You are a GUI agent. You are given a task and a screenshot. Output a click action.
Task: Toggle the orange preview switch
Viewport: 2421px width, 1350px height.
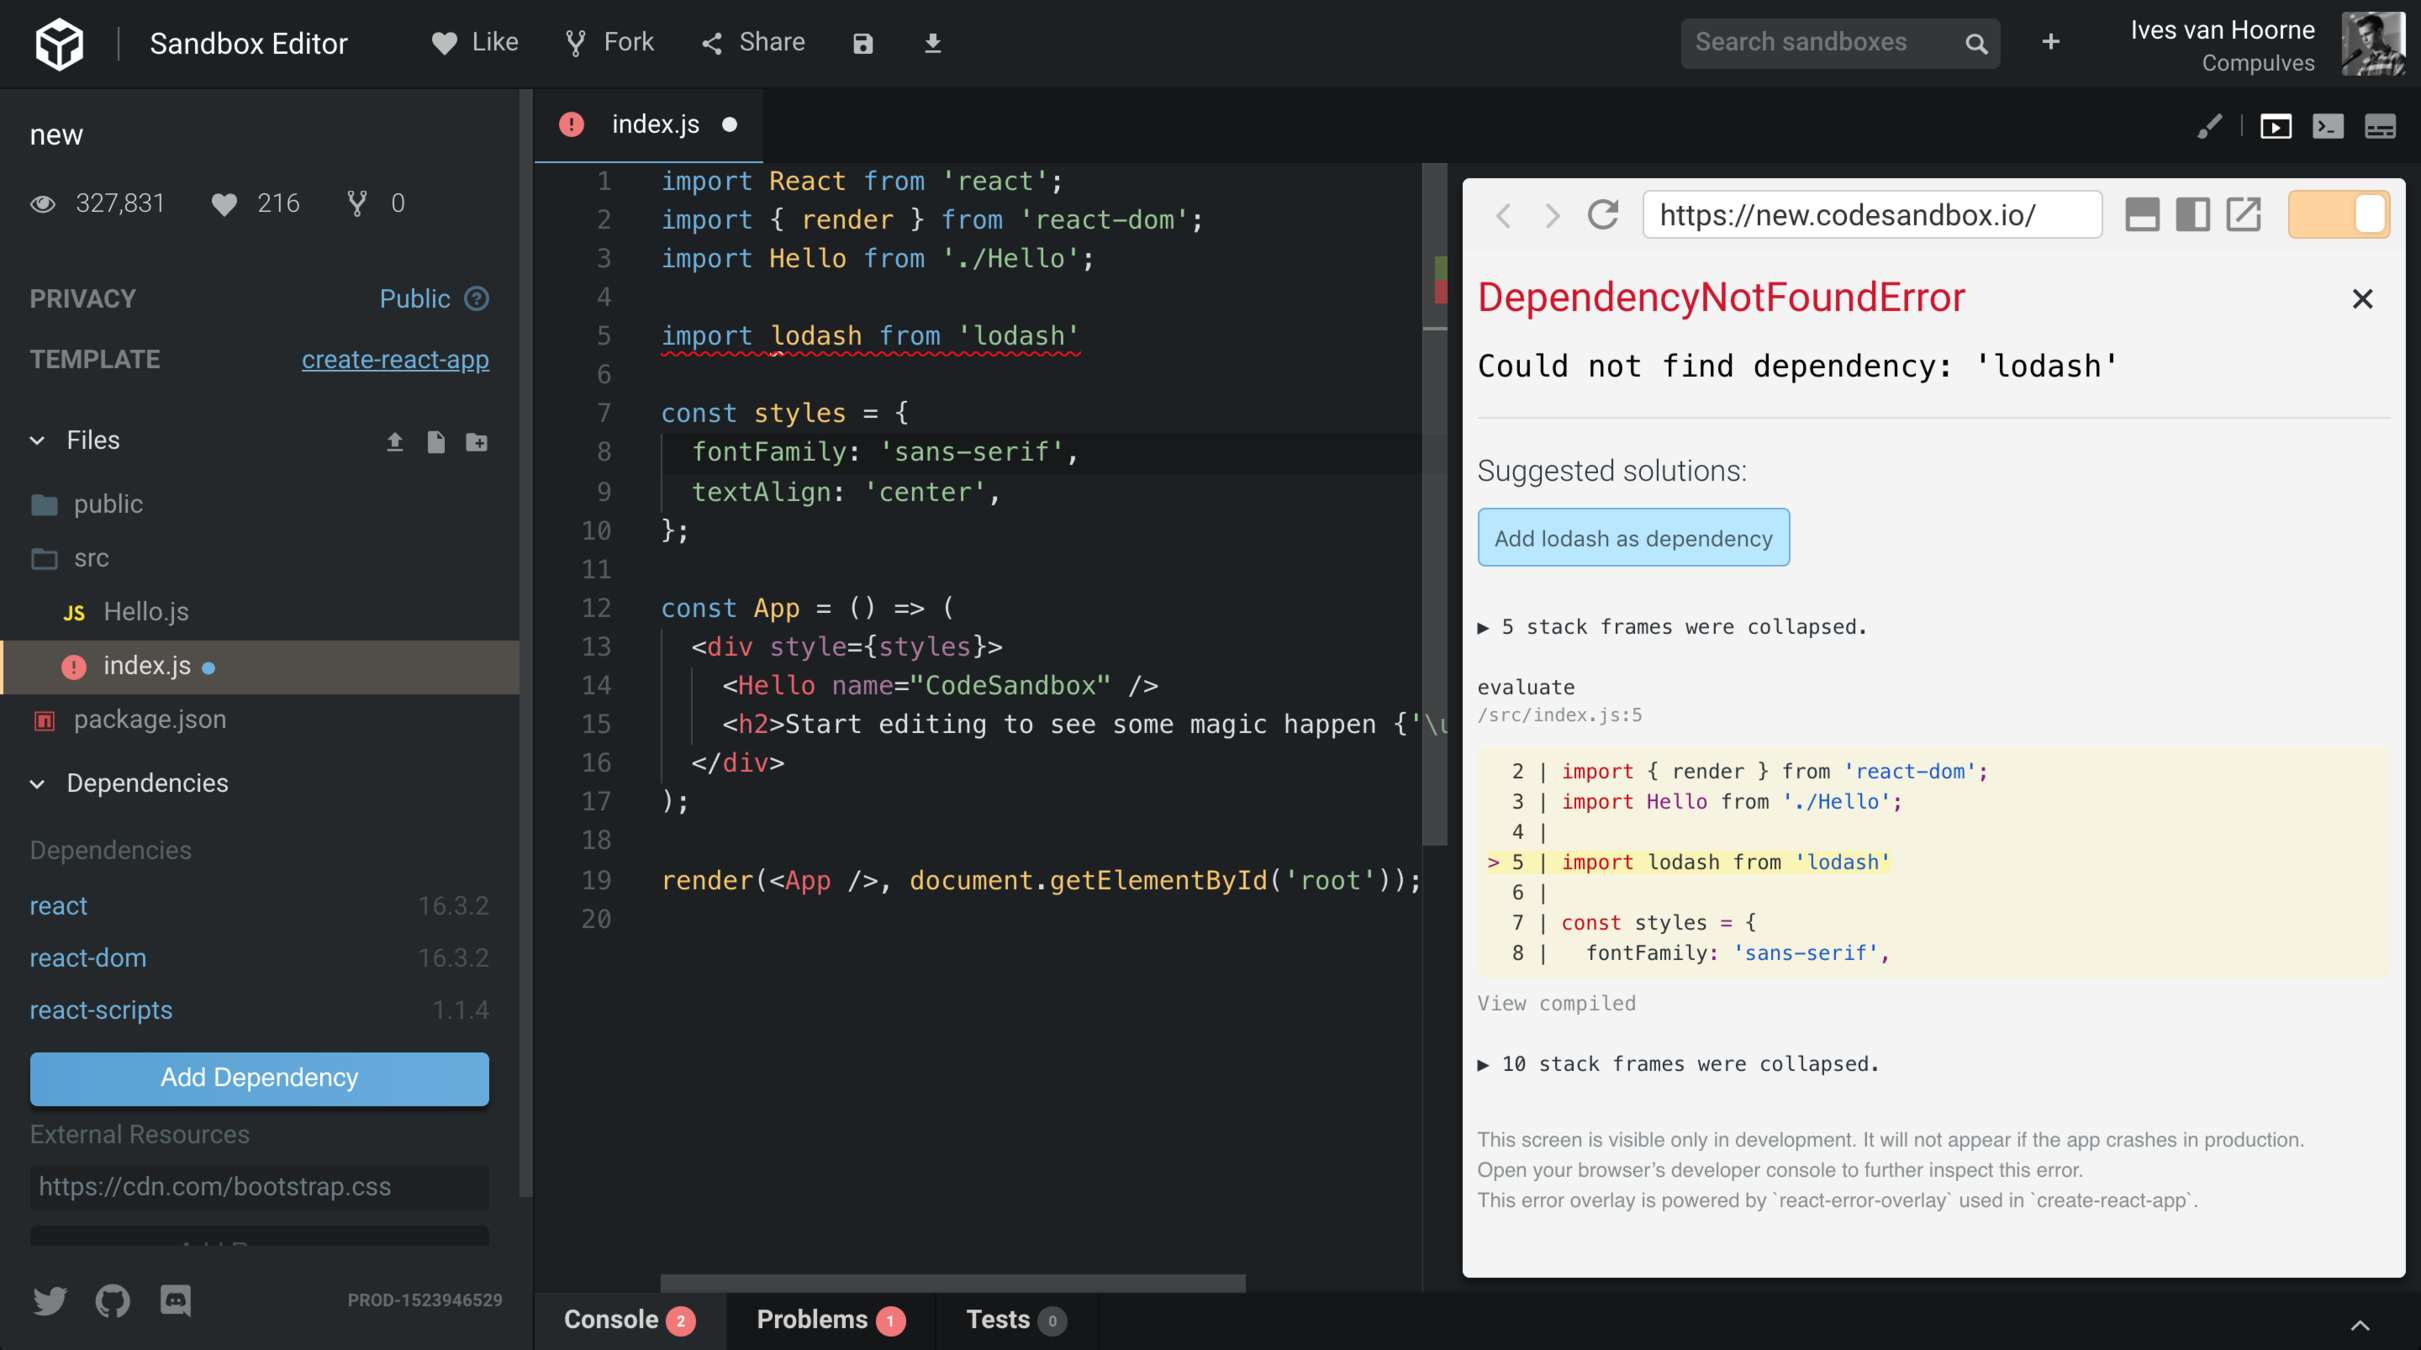pos(2338,215)
